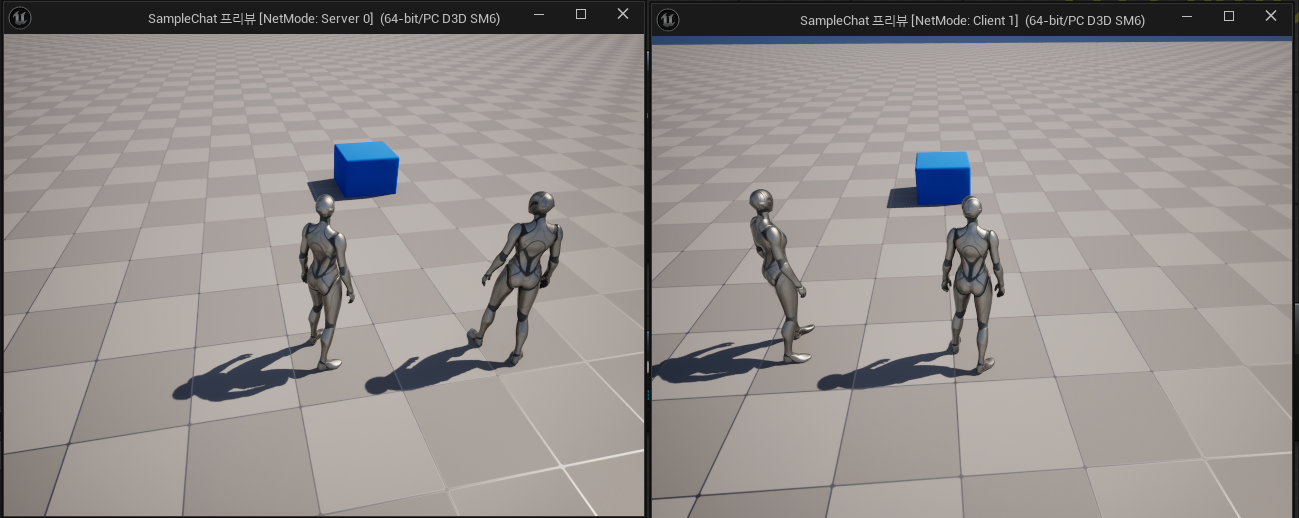Click the right mannequin in Client 1 viewport
The width and height of the screenshot is (1299, 518).
pos(971,285)
